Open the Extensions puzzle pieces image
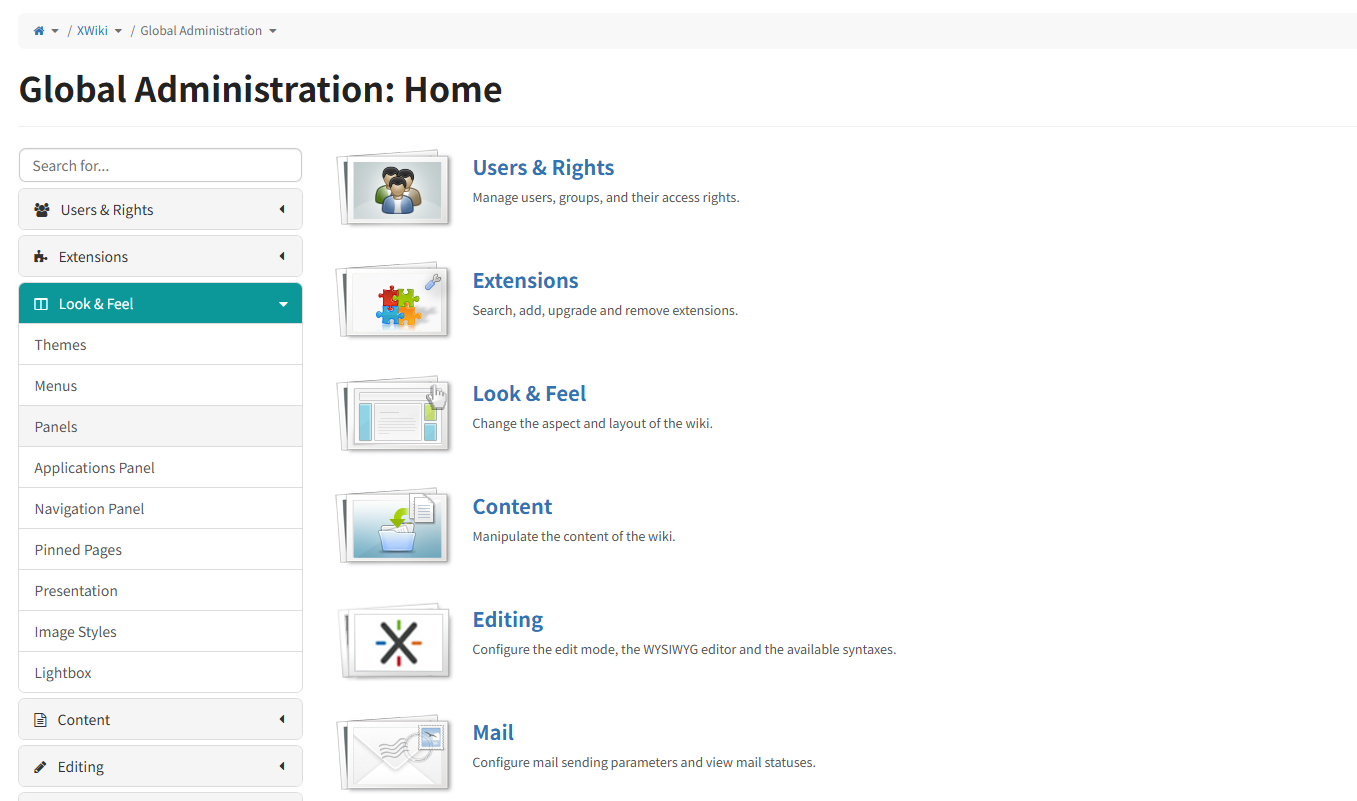 [x=395, y=300]
